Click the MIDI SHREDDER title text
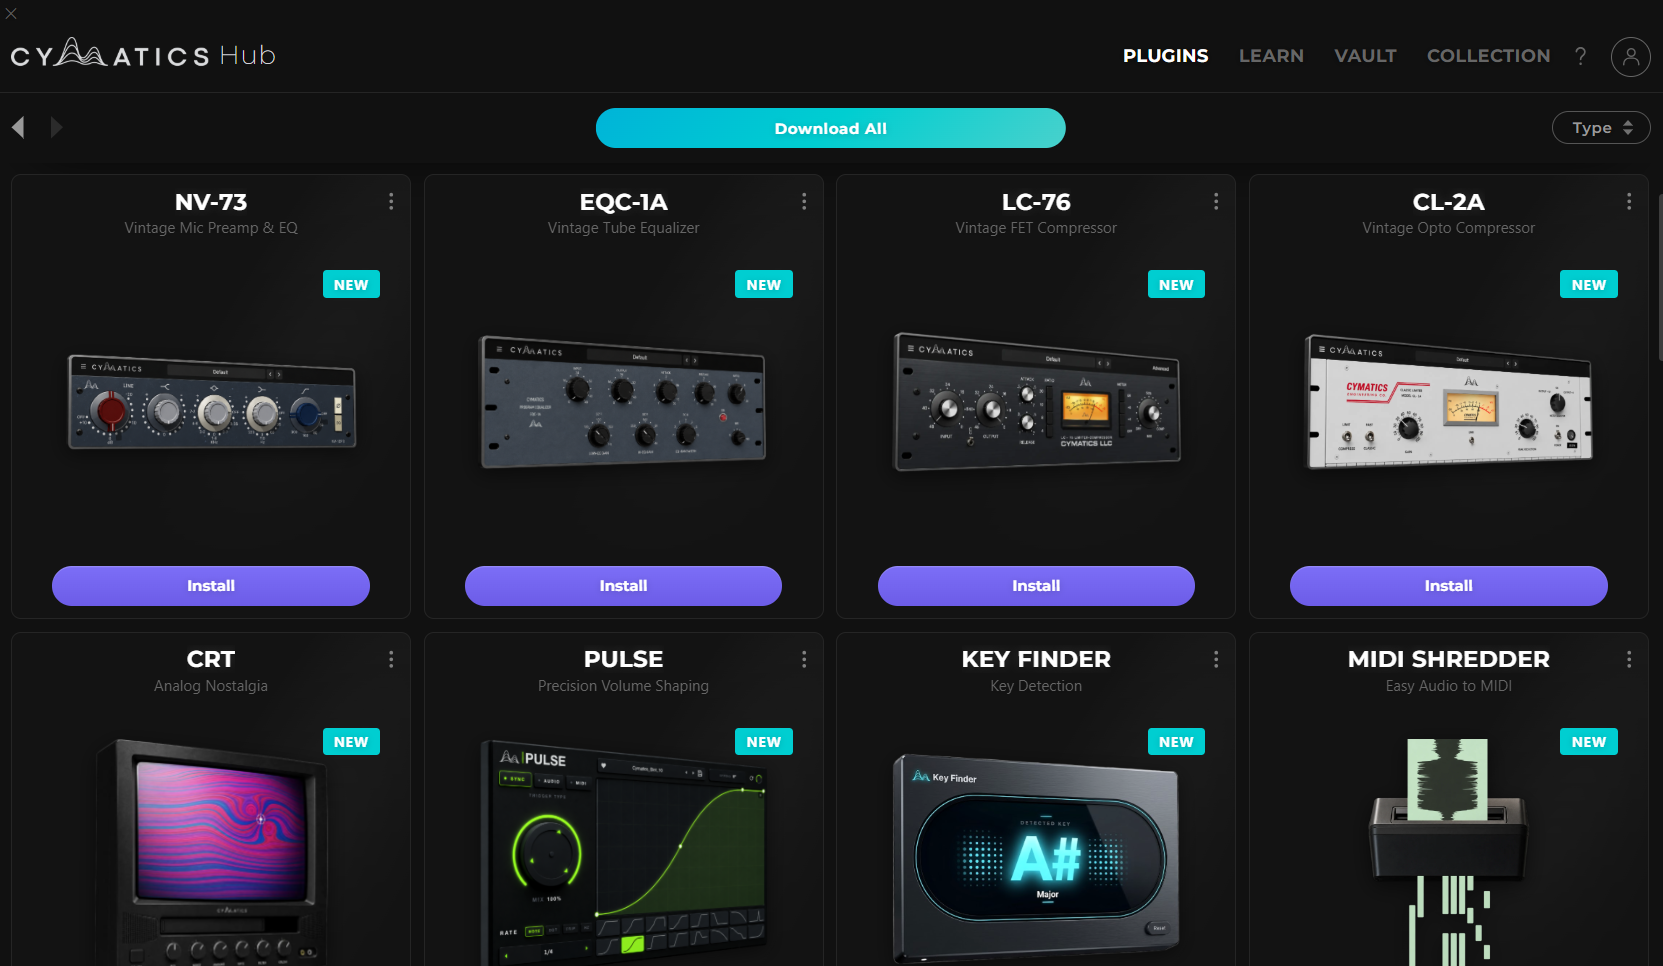This screenshot has width=1663, height=966. (1449, 660)
